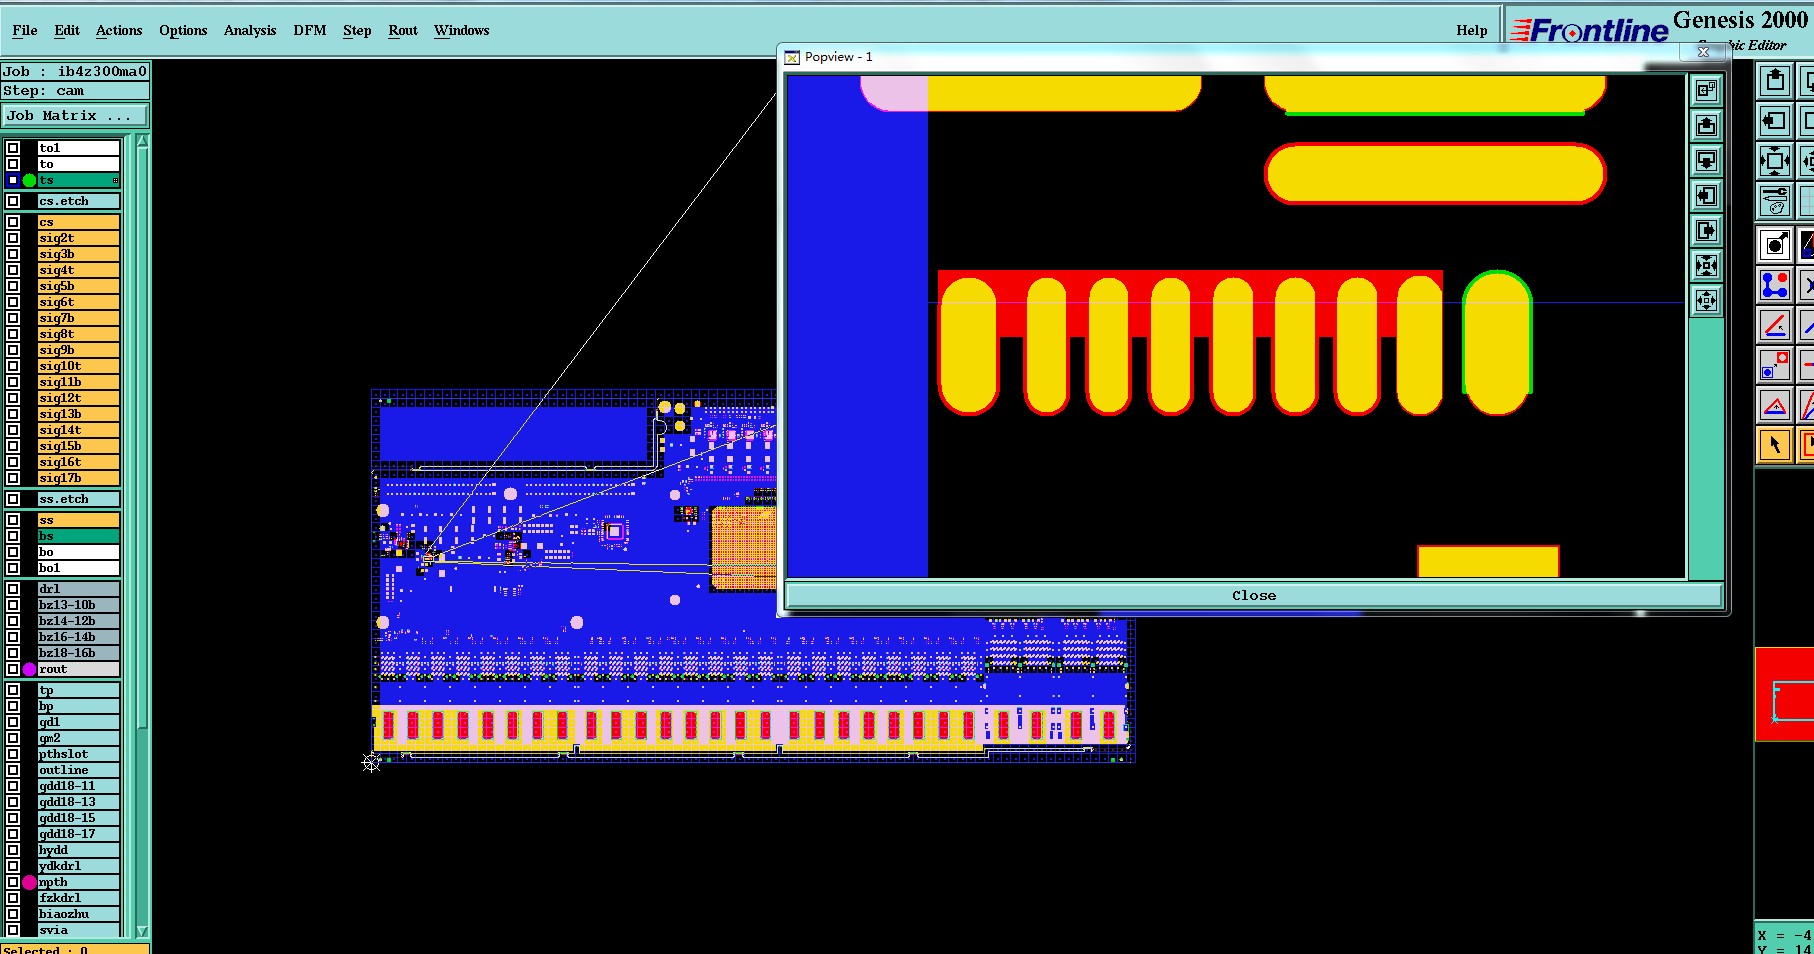Click the layer list scroll up arrow
The width and height of the screenshot is (1814, 954).
pyautogui.click(x=142, y=142)
